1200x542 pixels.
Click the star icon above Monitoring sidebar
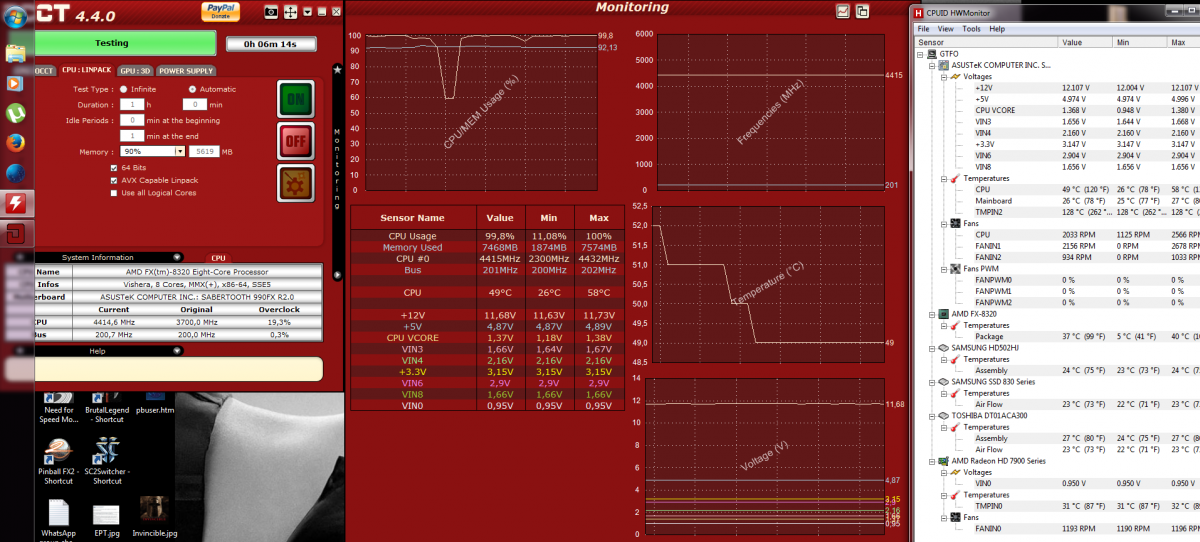pos(337,70)
